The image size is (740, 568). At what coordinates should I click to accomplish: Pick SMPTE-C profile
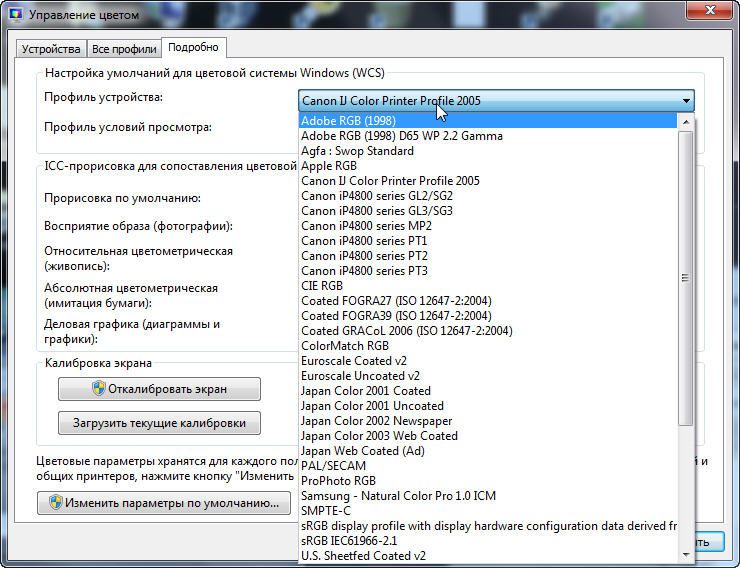tap(488, 511)
